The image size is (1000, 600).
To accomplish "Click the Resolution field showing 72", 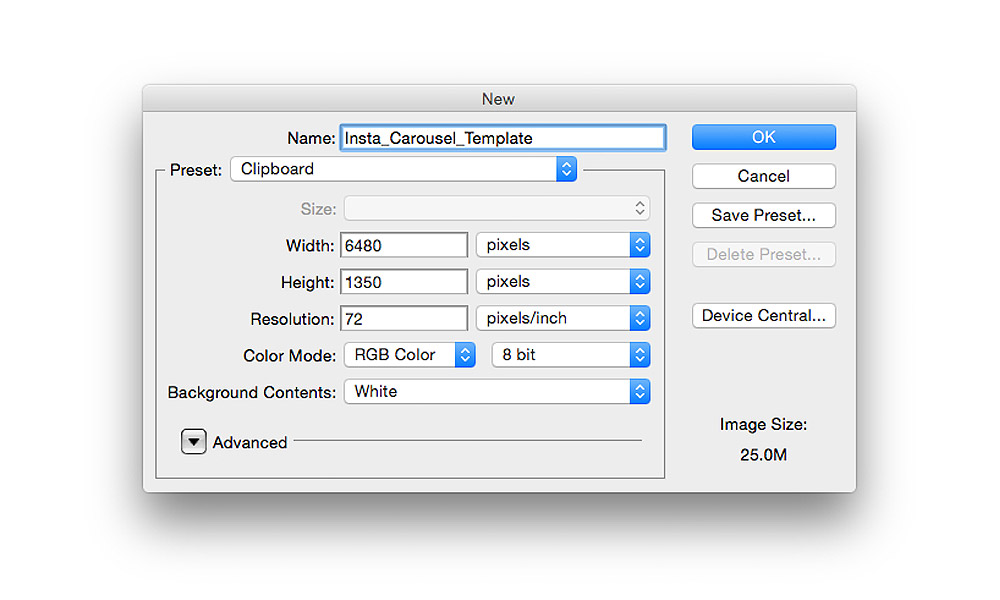I will coord(404,319).
